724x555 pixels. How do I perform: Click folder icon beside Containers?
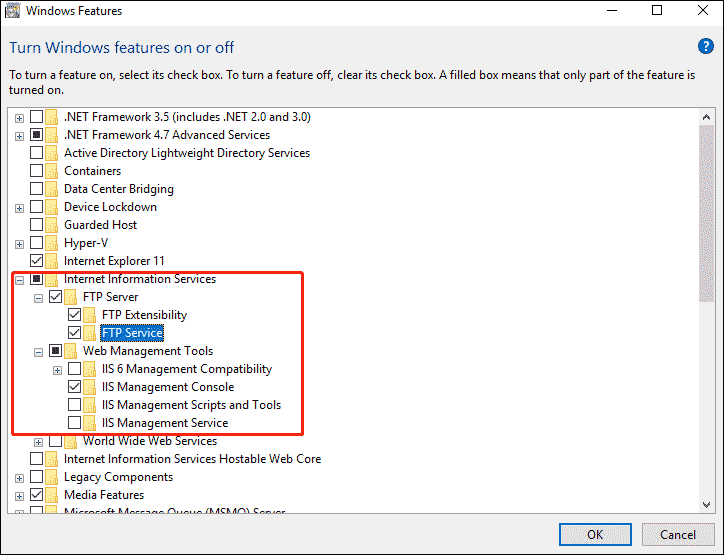click(52, 171)
